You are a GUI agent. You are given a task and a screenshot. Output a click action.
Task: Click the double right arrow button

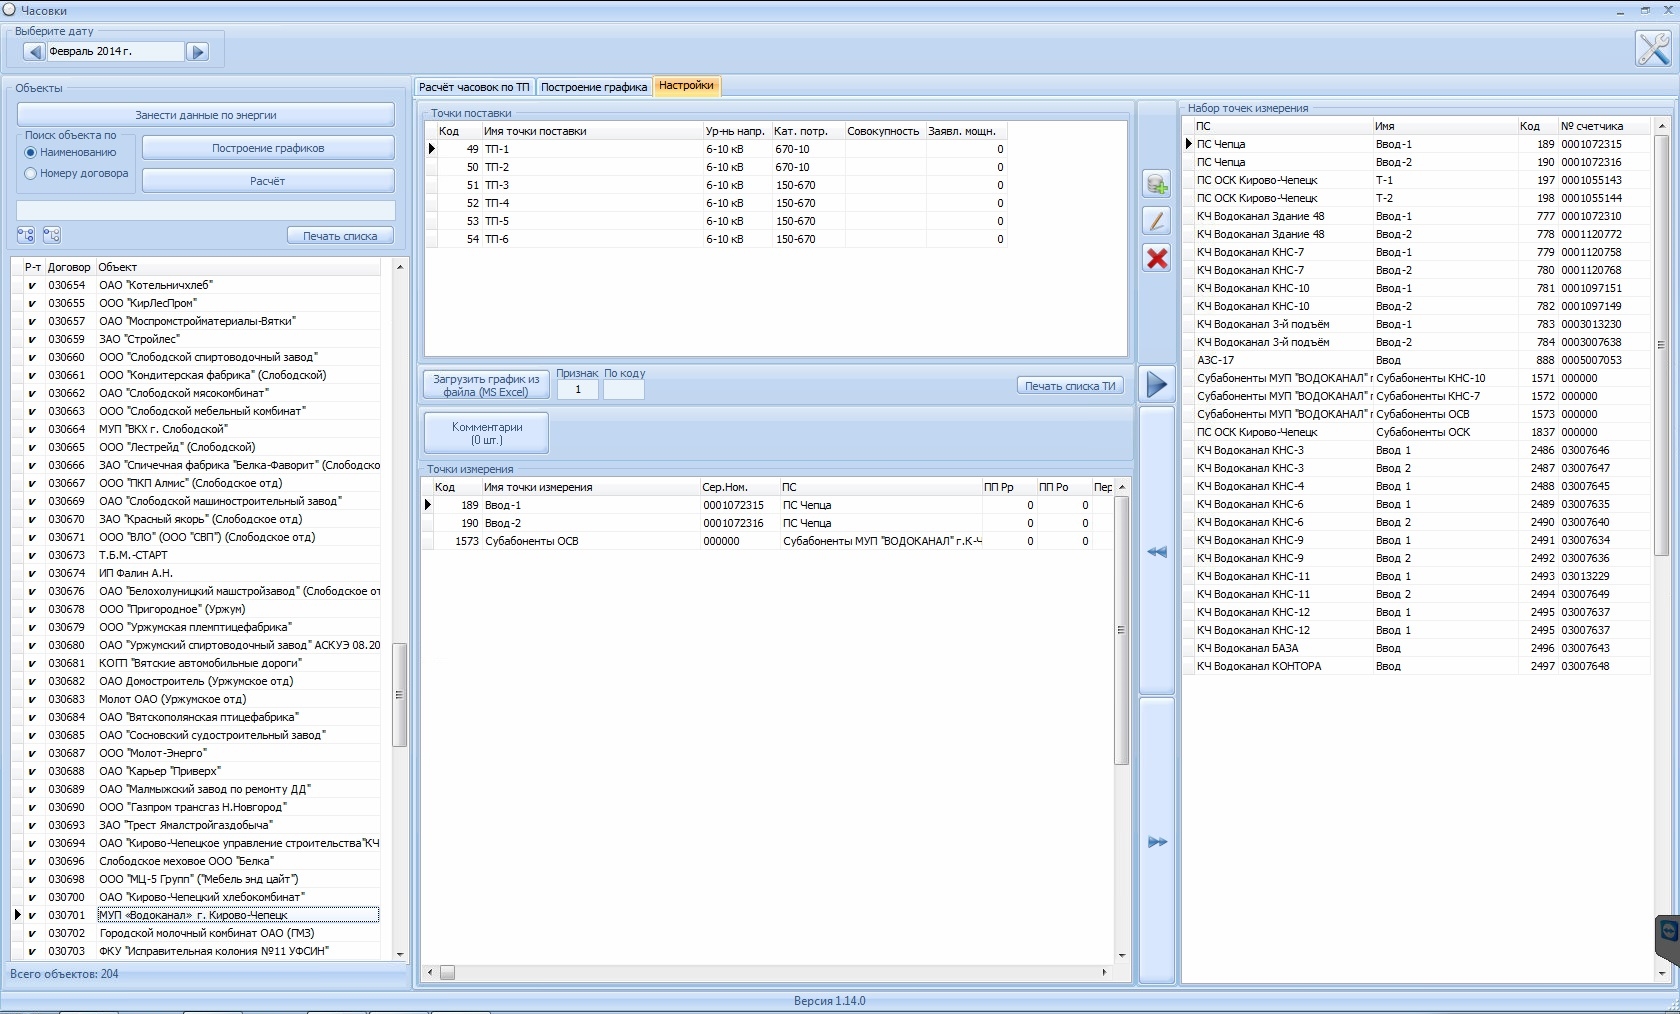1157,842
